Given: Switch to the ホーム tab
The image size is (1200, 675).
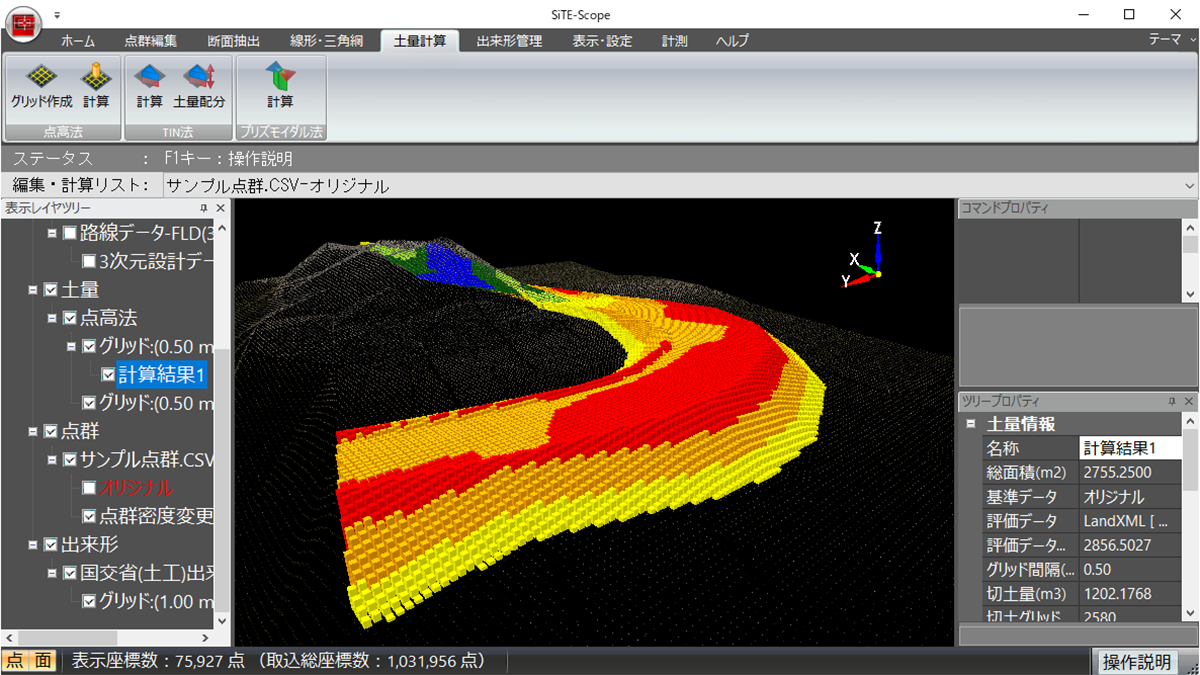Looking at the screenshot, I should [78, 41].
